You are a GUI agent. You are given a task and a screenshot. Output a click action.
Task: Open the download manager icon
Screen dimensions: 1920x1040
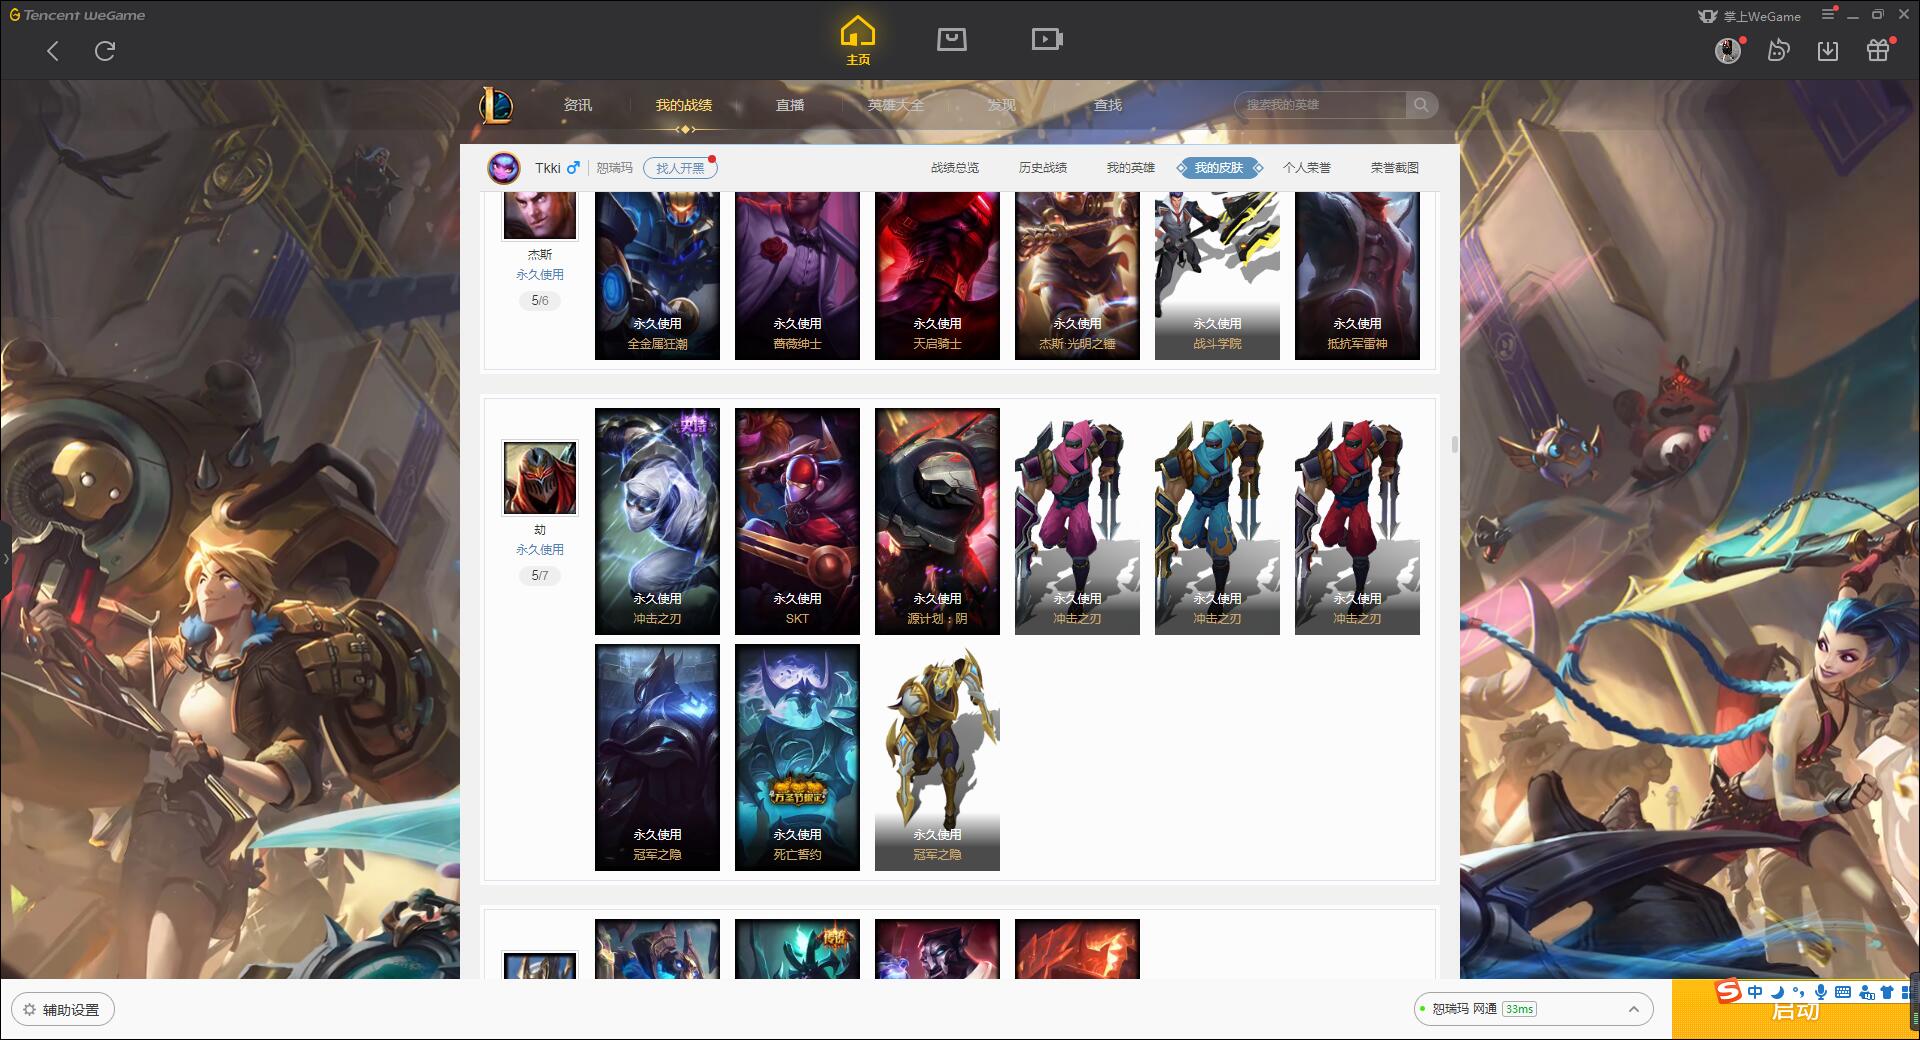(x=1828, y=50)
